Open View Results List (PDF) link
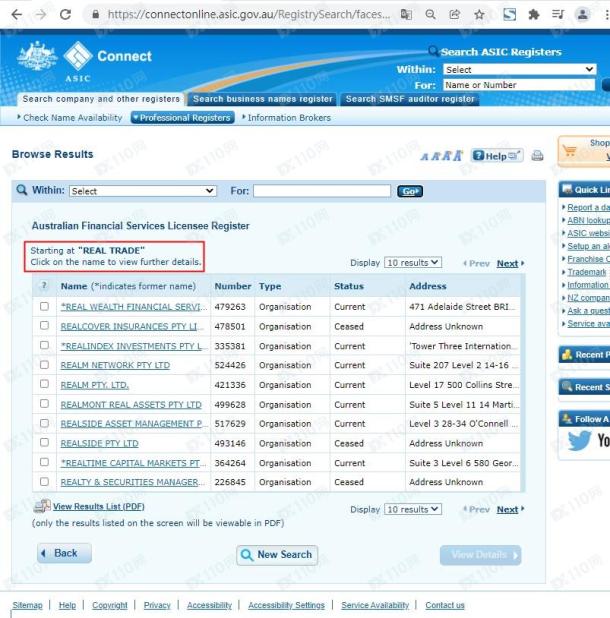The width and height of the screenshot is (610, 618). (x=99, y=506)
